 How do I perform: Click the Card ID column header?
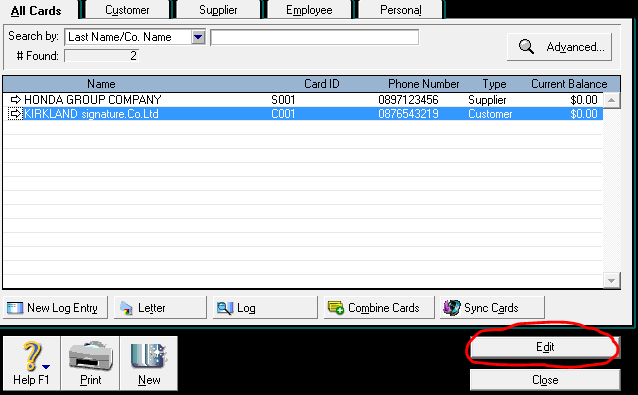321,84
